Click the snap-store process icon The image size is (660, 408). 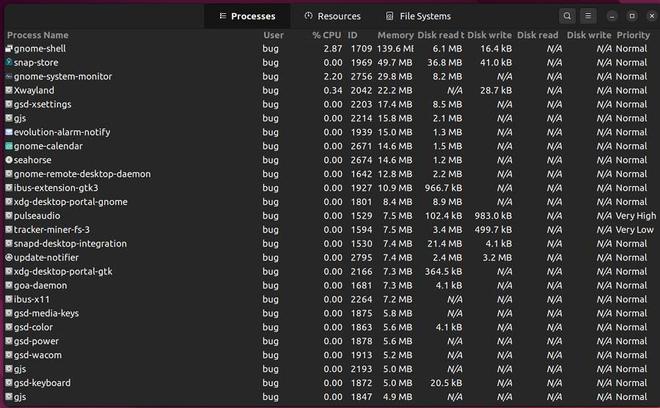click(x=9, y=62)
